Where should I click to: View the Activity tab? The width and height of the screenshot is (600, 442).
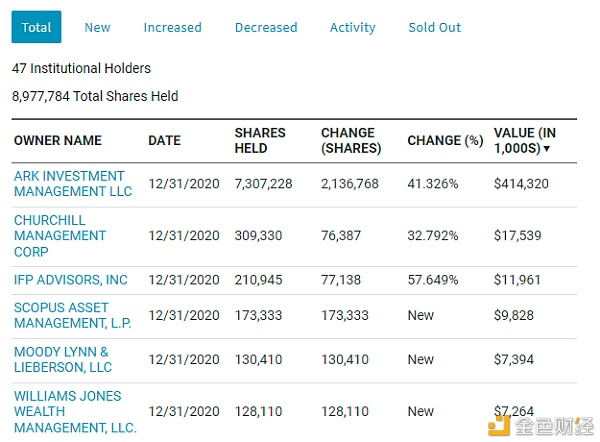tap(353, 27)
